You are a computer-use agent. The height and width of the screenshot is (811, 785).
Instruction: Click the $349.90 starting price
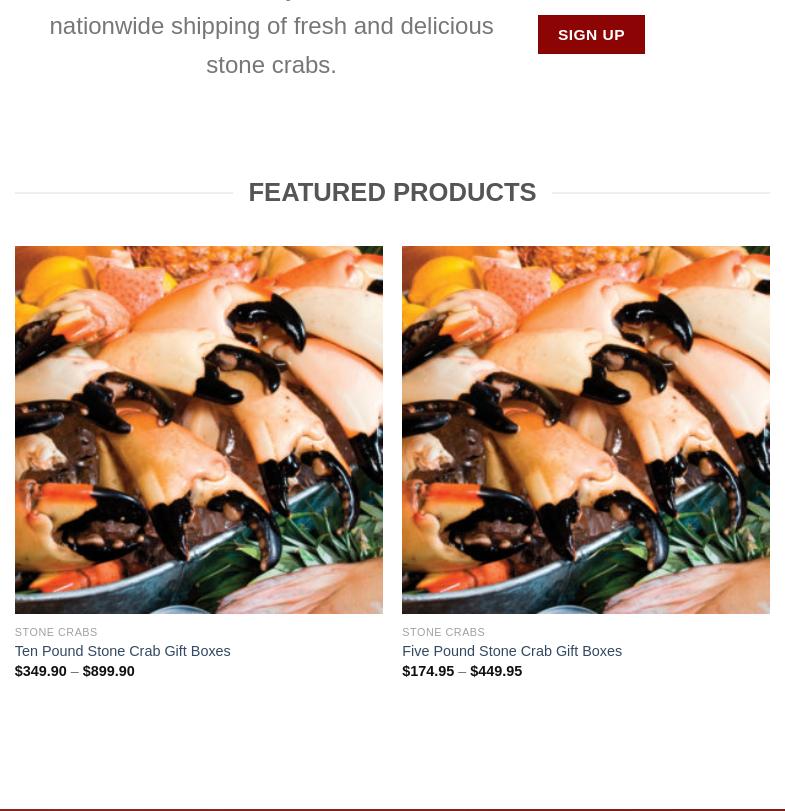pos(41,671)
